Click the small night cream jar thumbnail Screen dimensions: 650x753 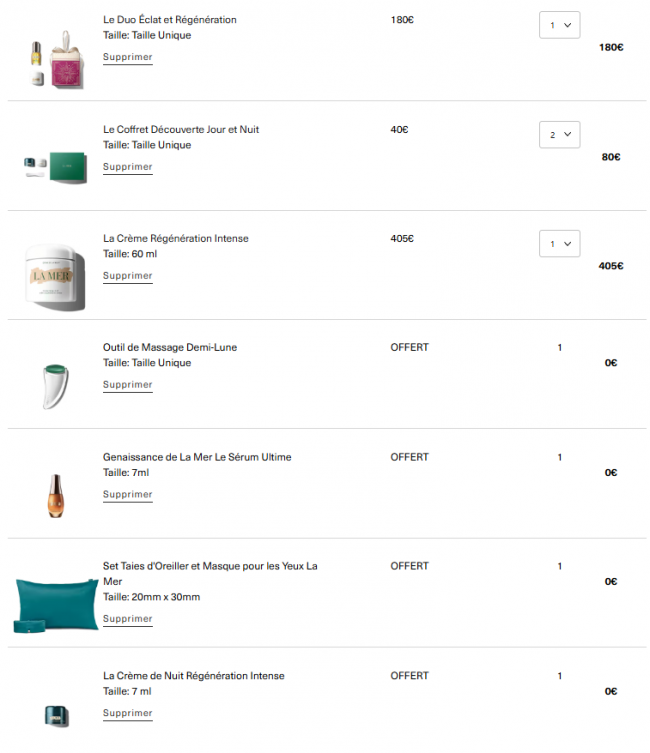pyautogui.click(x=56, y=715)
